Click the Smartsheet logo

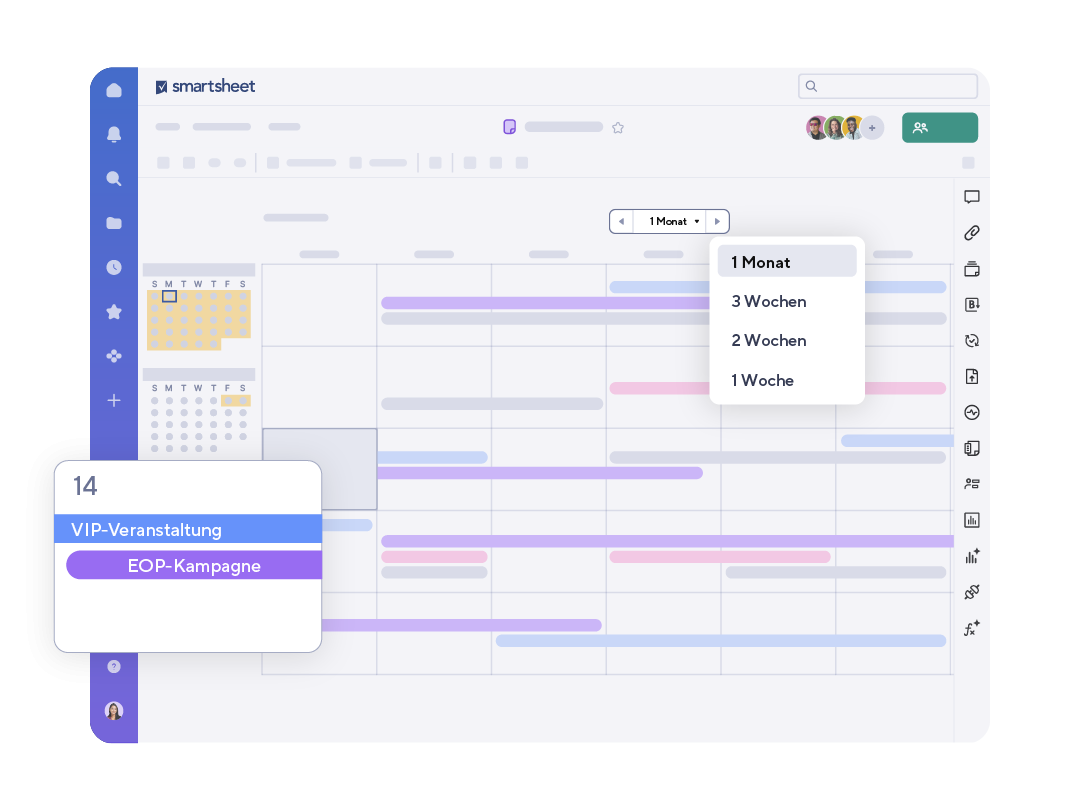tap(205, 86)
